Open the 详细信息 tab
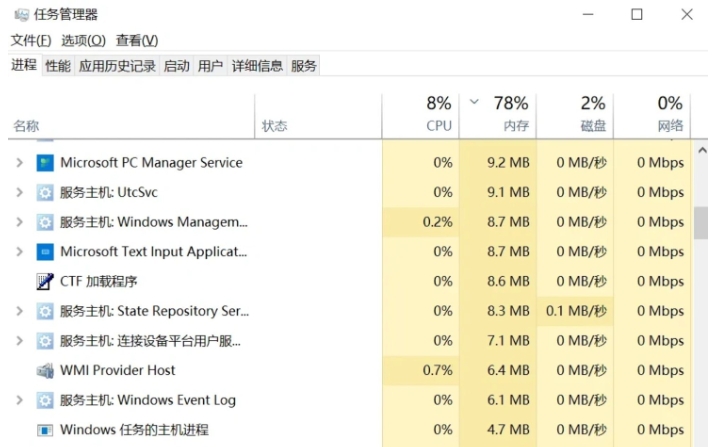713x447 pixels. 257,66
